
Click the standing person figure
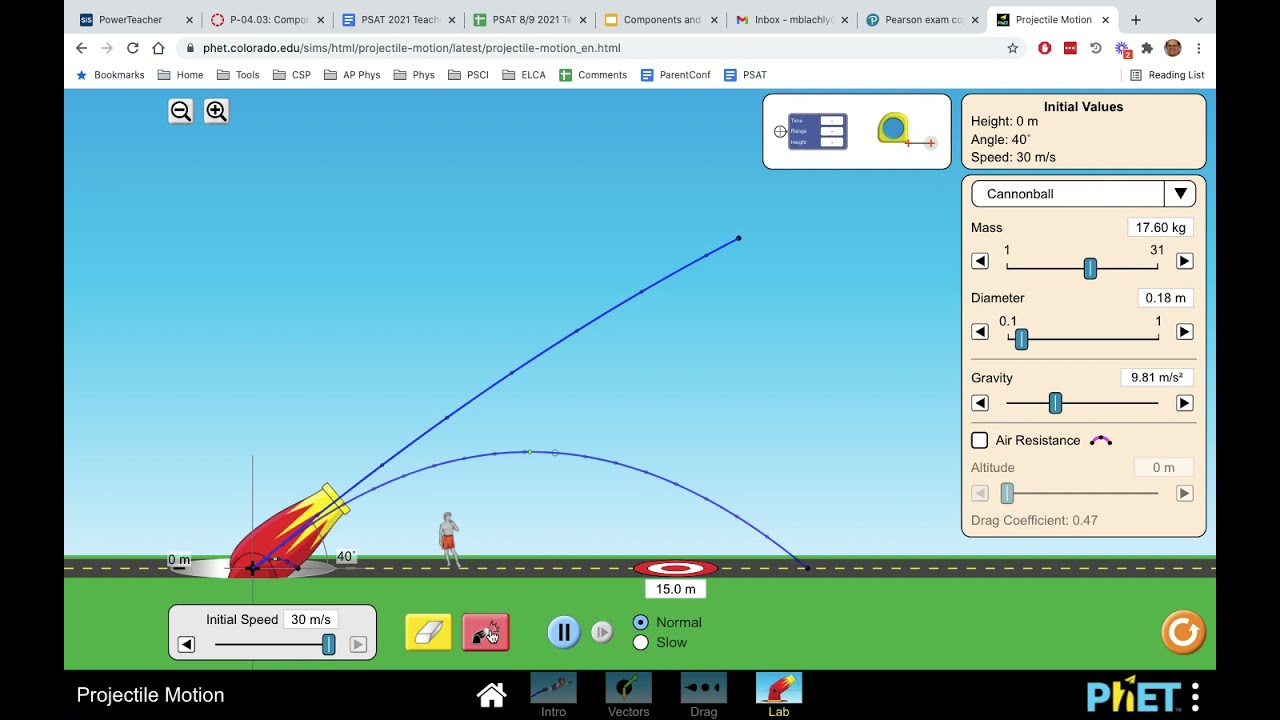tap(449, 540)
